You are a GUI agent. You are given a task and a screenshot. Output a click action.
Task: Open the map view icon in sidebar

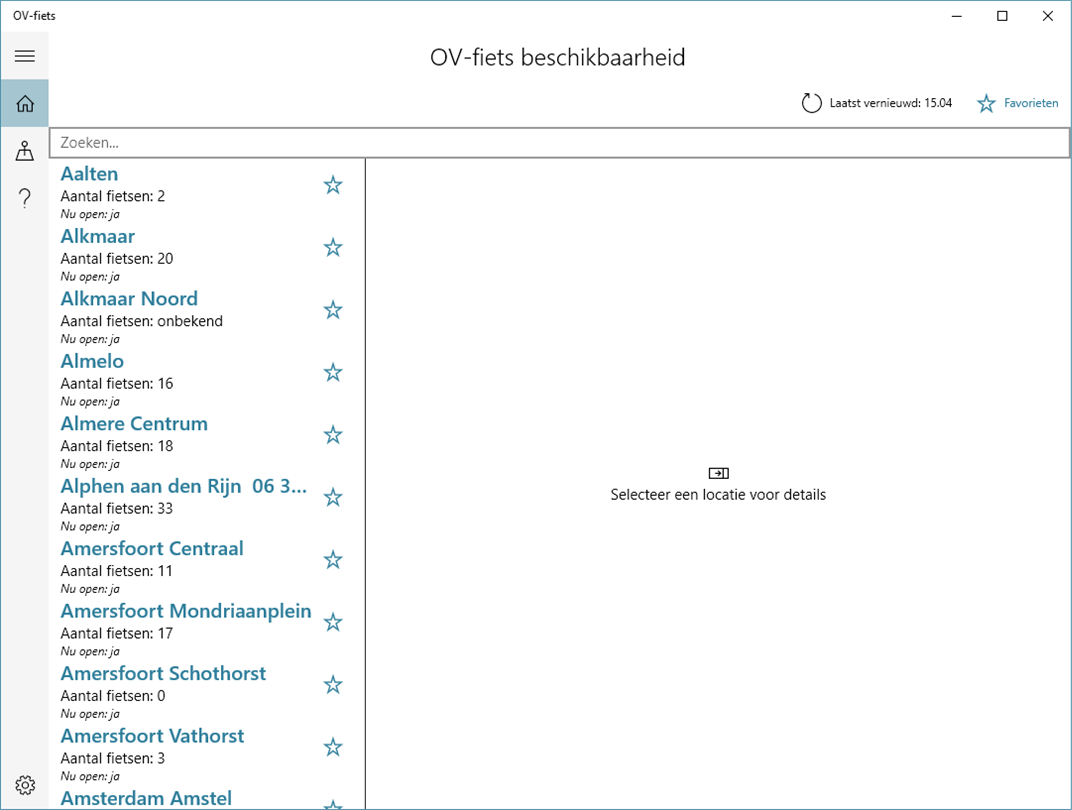[x=25, y=150]
